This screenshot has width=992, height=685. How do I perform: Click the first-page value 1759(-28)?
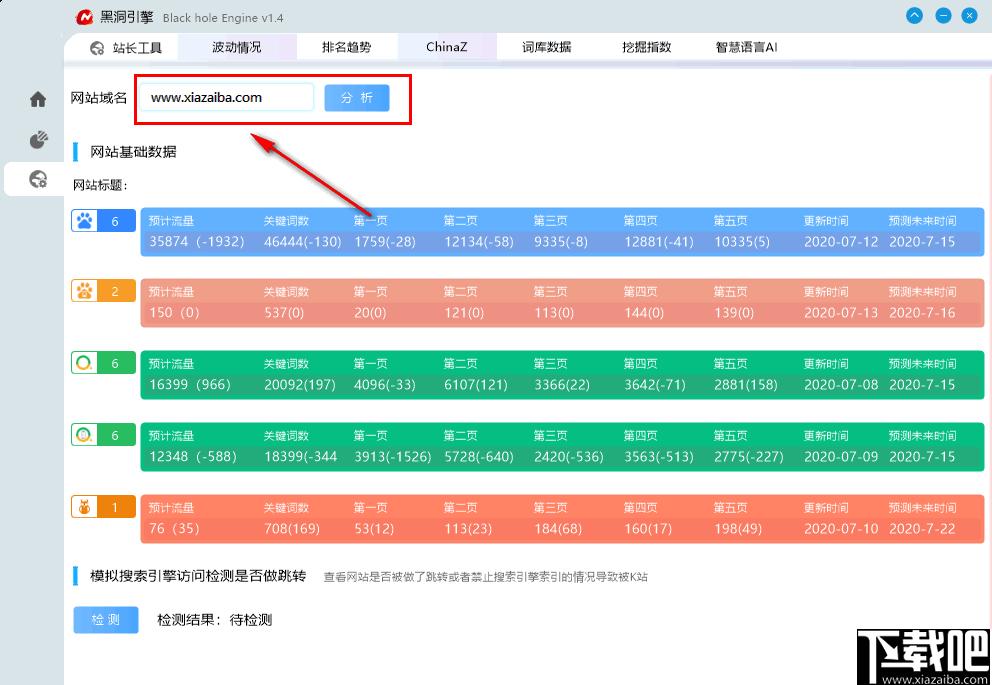point(385,242)
